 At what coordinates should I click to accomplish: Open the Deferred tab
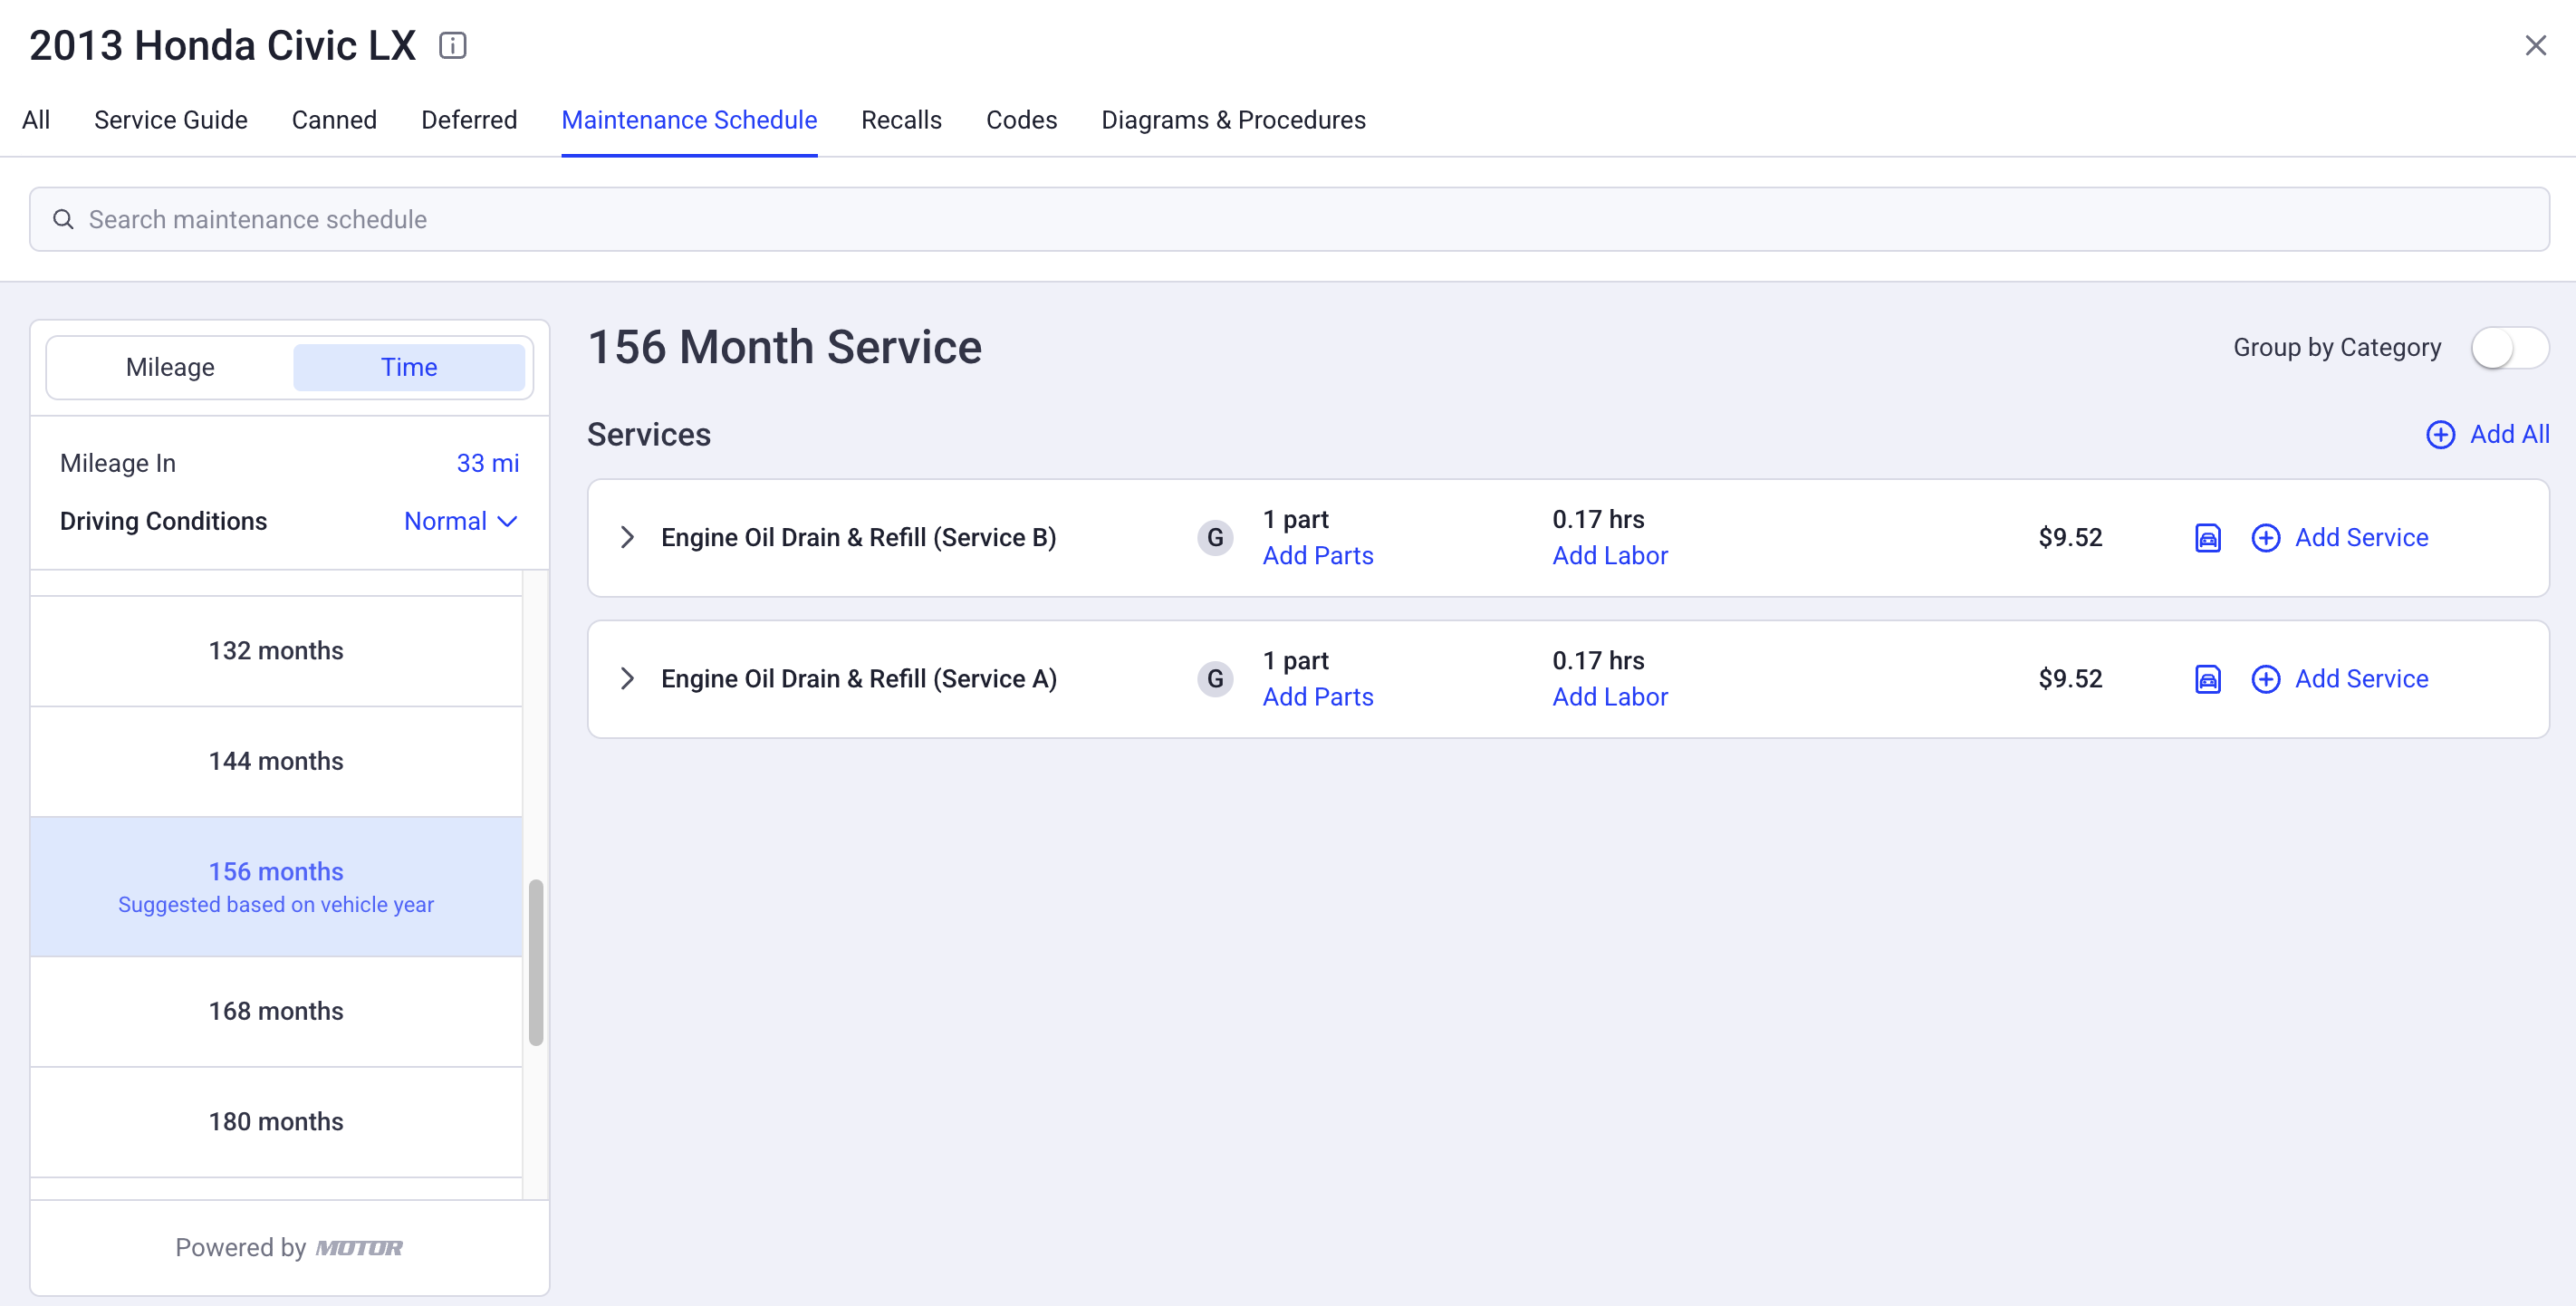469,120
